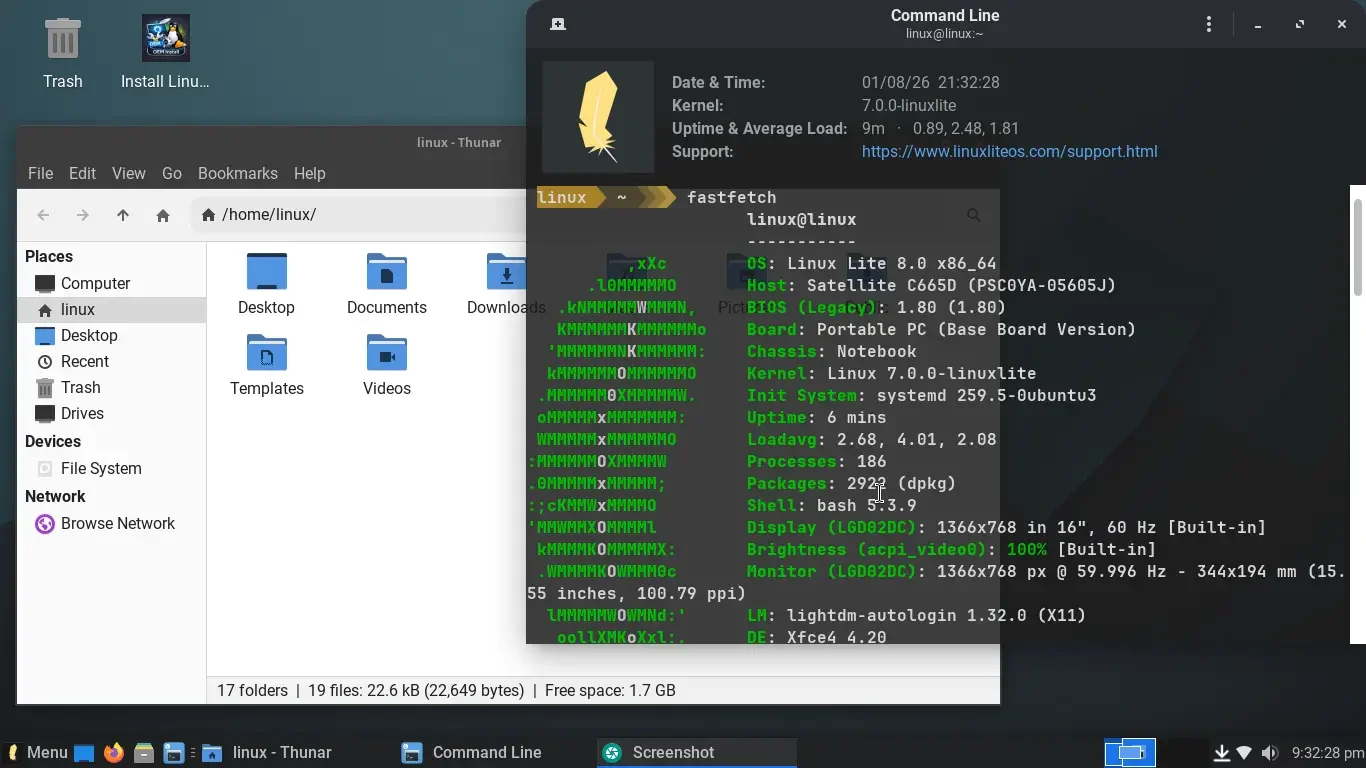
Task: Click the /home/linux/ path field
Action: click(360, 215)
